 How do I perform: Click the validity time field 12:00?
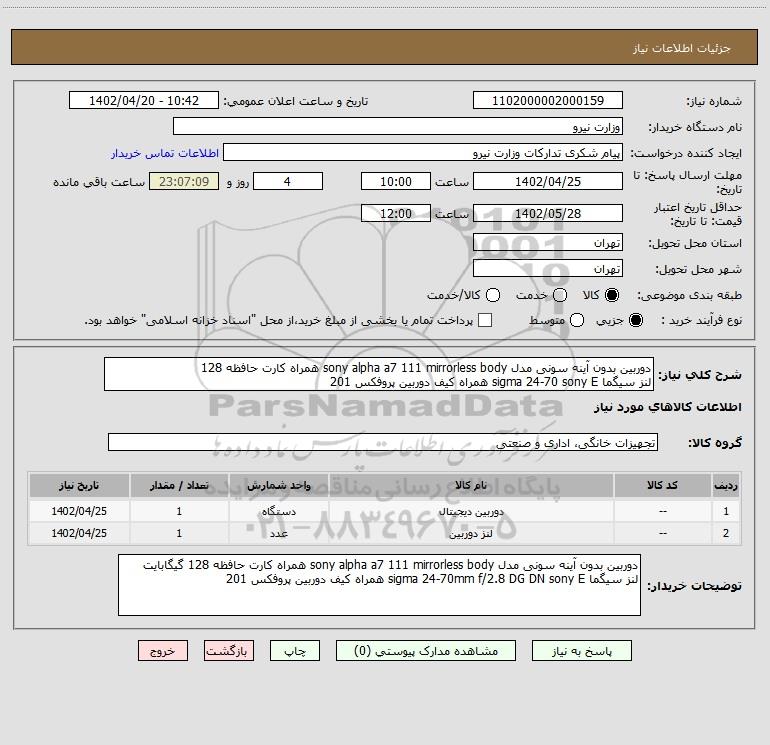[396, 214]
